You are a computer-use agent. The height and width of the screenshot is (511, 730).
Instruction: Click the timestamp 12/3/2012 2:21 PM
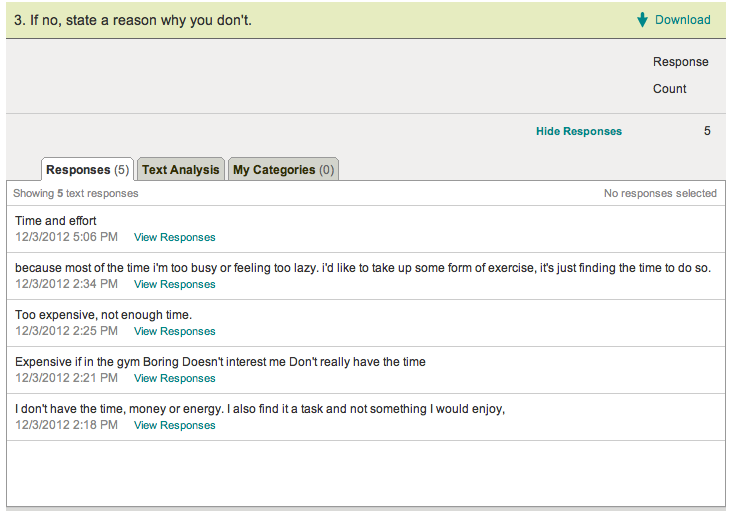click(x=66, y=378)
